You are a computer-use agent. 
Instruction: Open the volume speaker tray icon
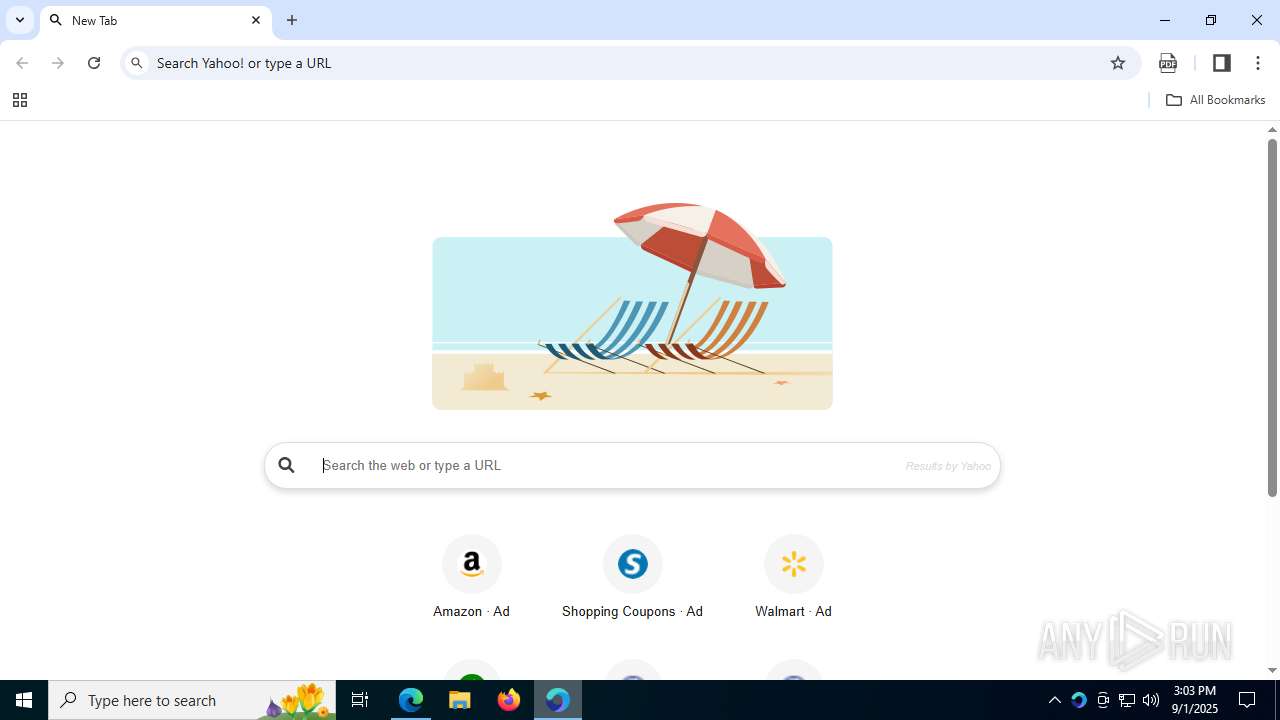point(1151,700)
